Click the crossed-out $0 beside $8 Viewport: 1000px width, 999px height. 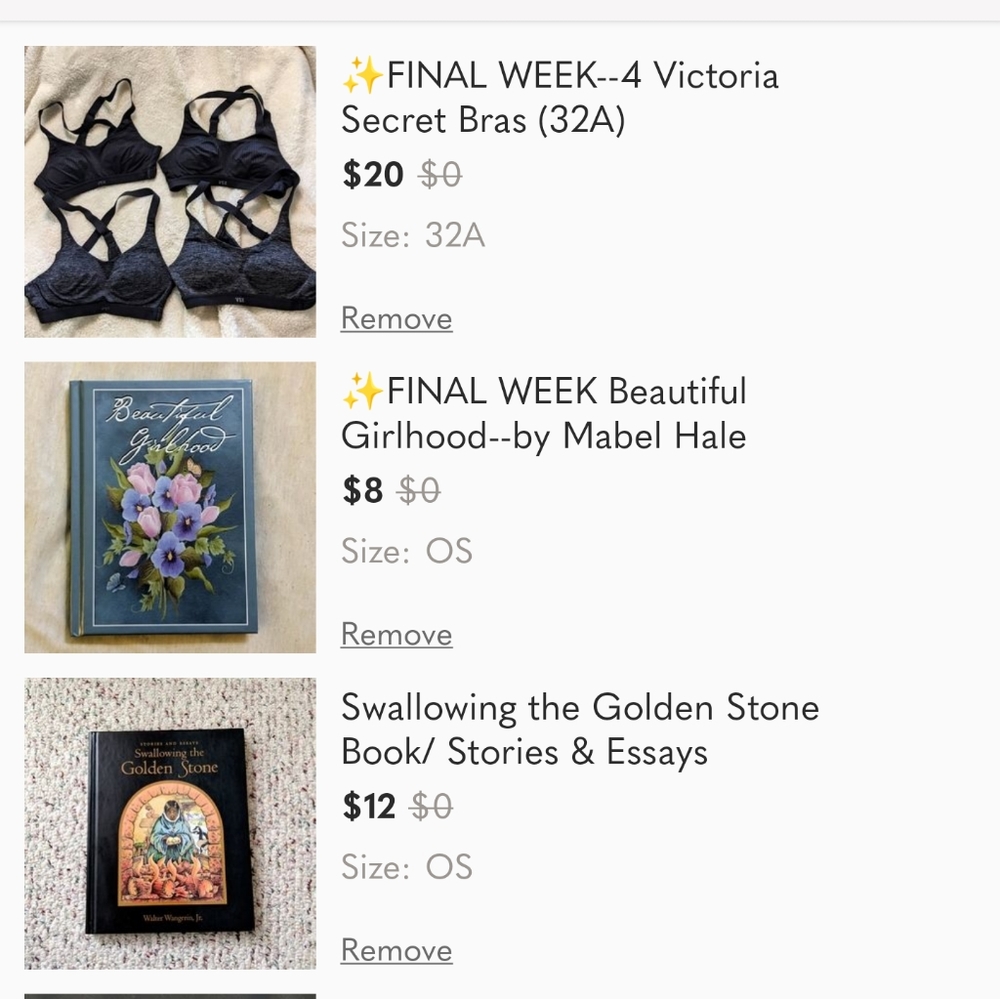[419, 491]
